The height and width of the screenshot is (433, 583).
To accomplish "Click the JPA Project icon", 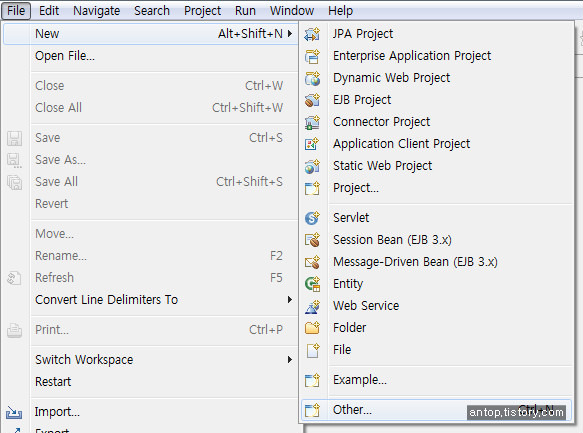I will (x=312, y=34).
